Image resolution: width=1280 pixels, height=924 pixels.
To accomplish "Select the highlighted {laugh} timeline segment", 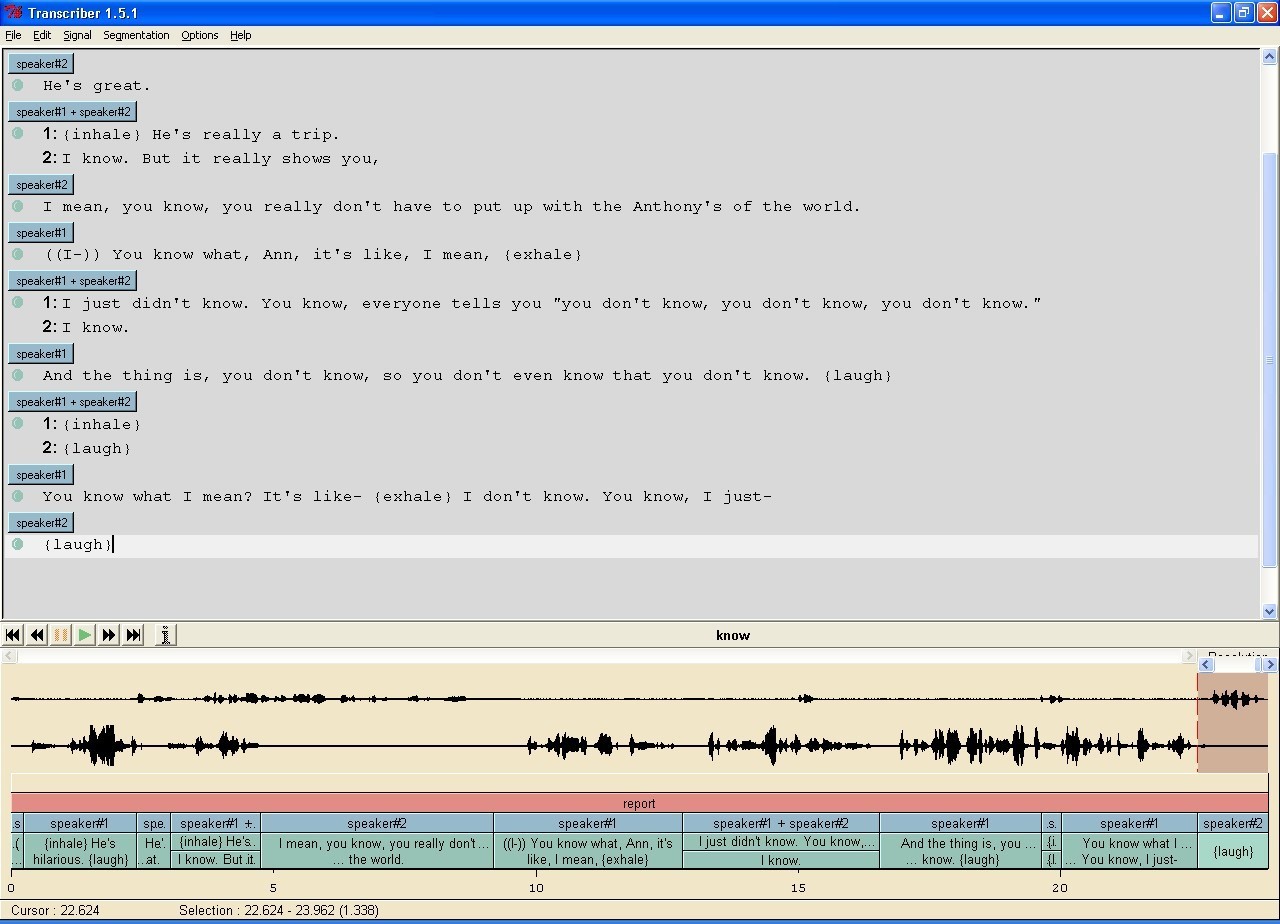I will coord(1233,851).
